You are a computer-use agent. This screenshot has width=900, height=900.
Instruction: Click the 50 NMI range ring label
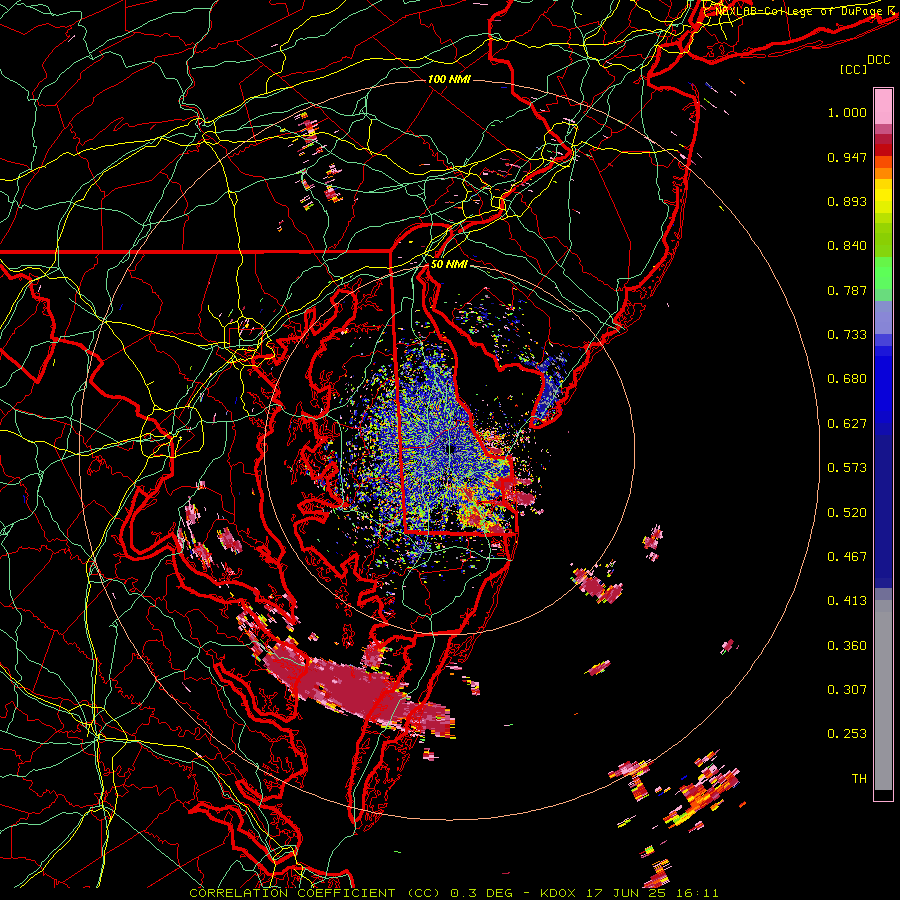coord(449,265)
